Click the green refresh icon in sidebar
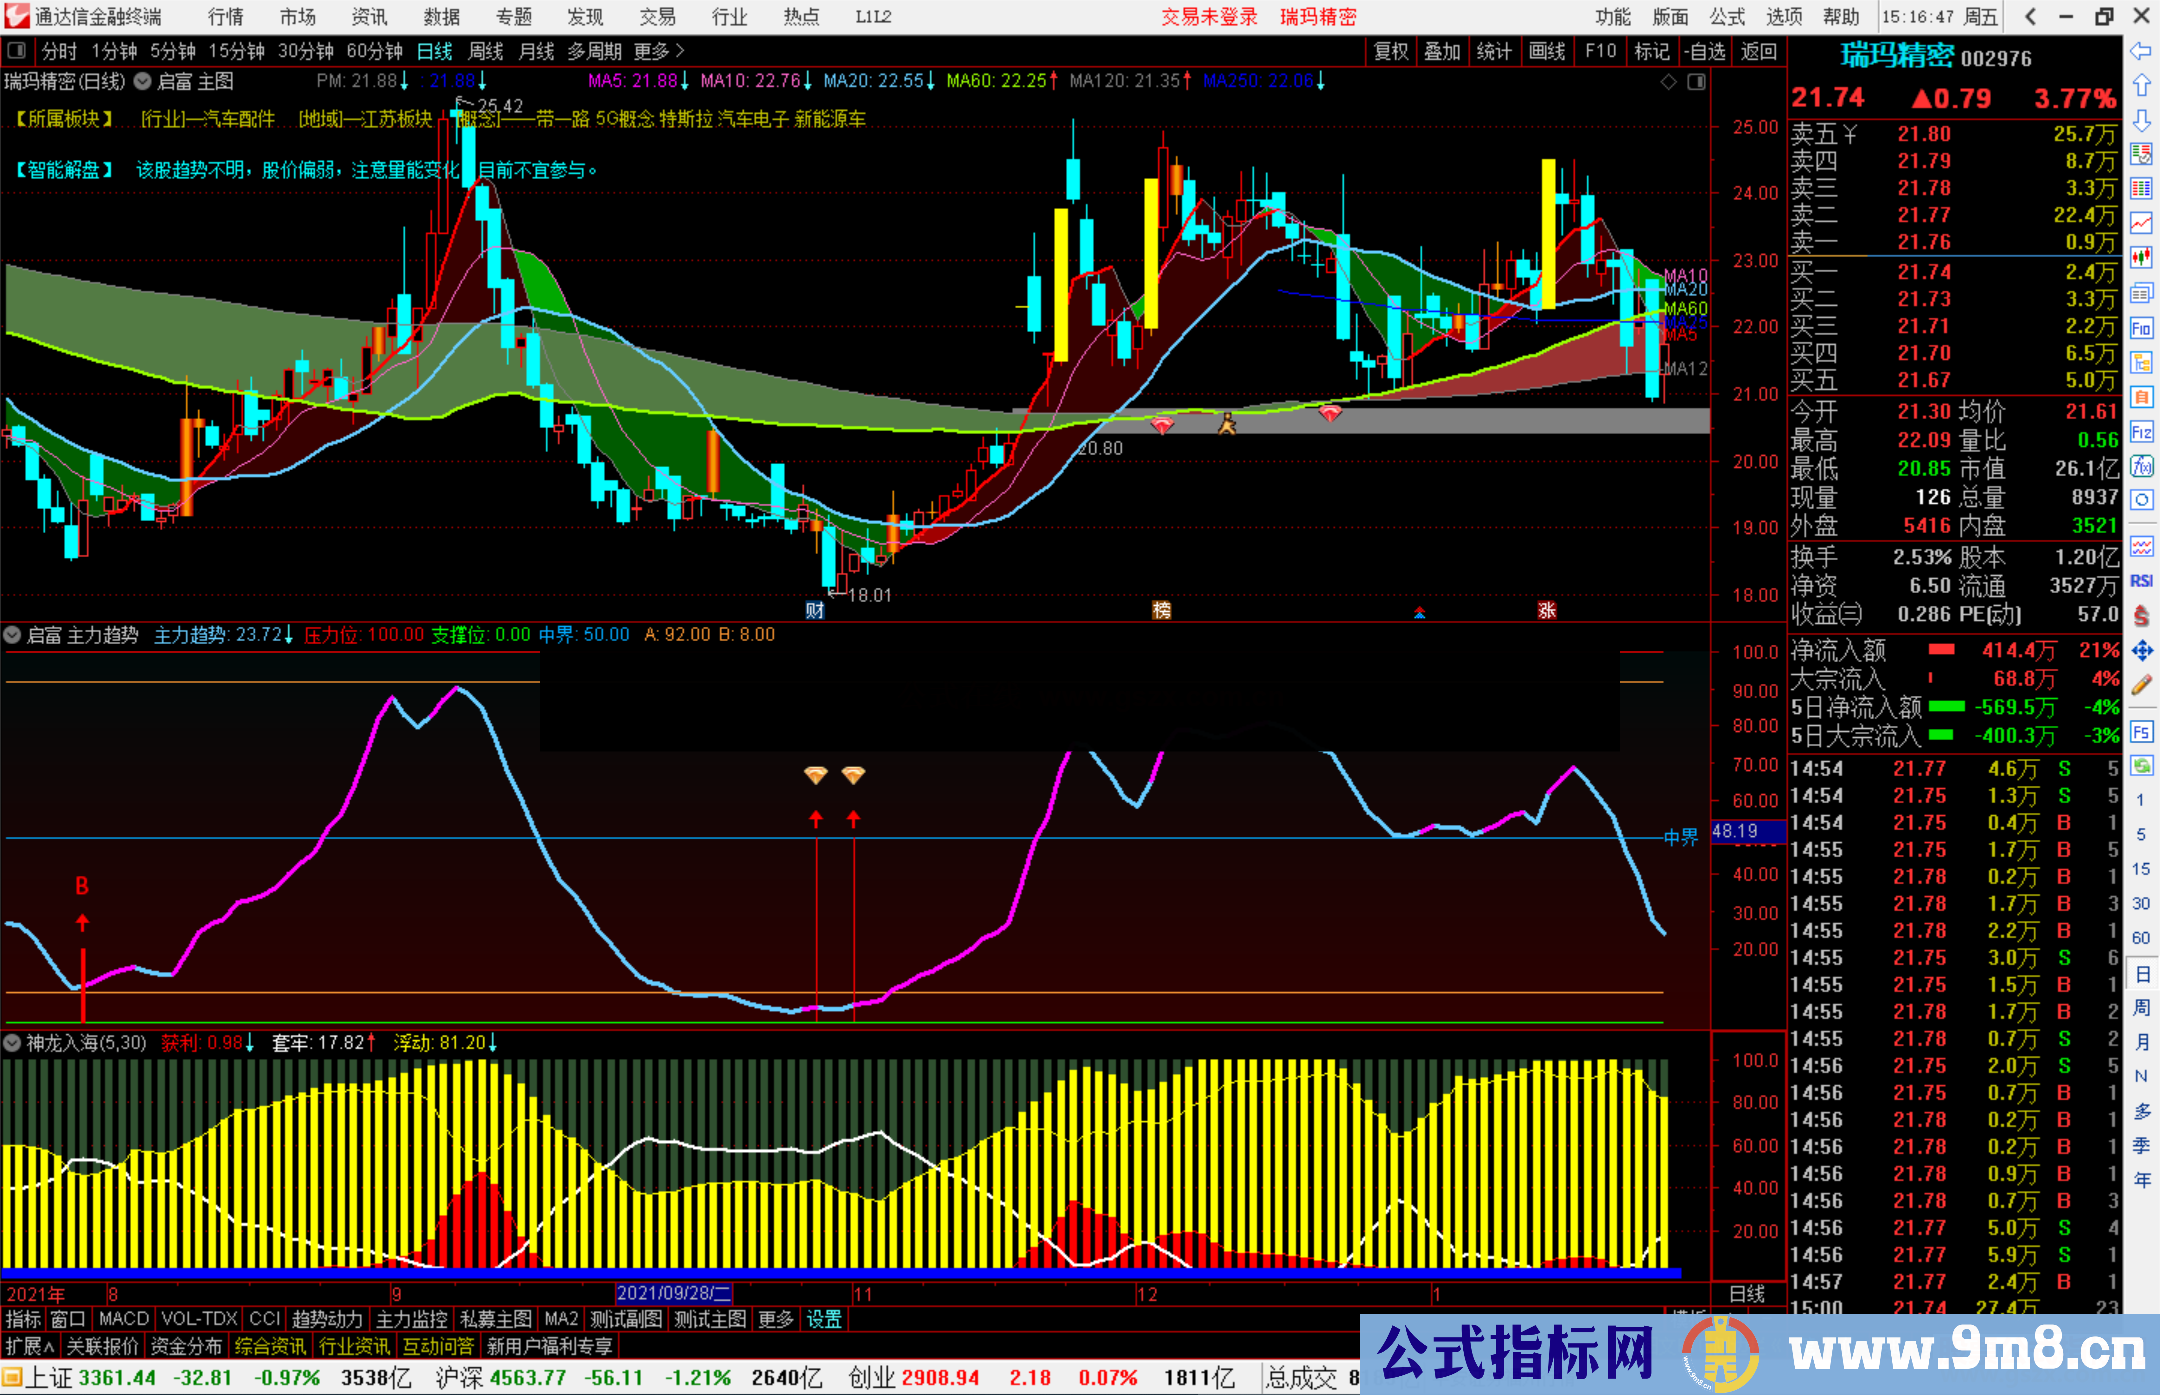This screenshot has height=1395, width=2160. 2141,766
